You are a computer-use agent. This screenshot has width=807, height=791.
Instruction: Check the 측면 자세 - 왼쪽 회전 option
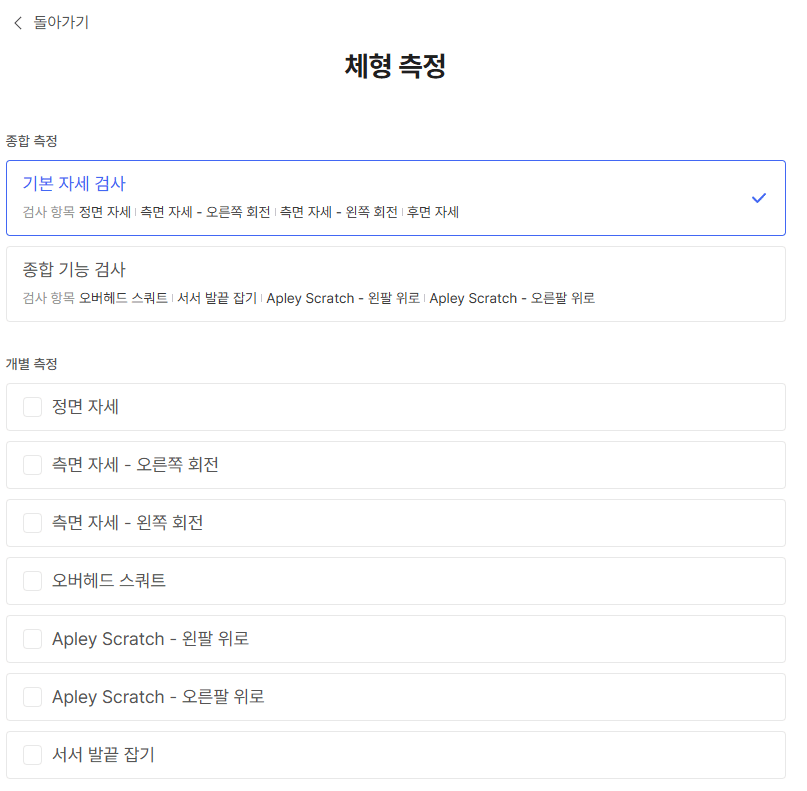tap(31, 523)
